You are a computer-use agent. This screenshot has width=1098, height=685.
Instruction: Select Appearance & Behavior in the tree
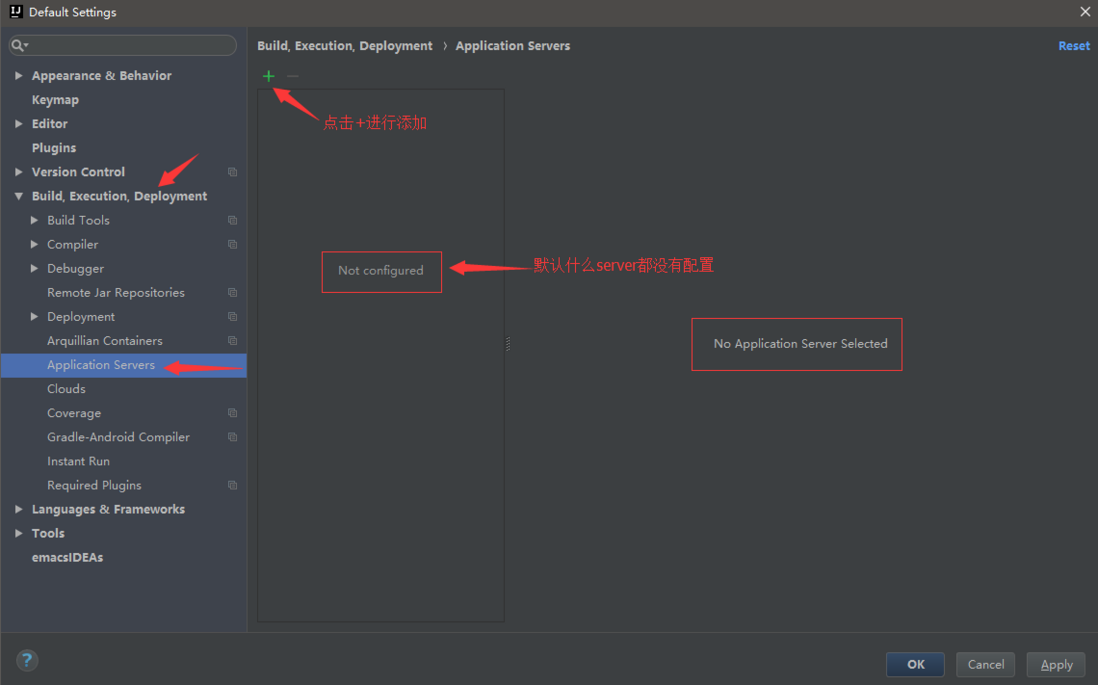102,76
